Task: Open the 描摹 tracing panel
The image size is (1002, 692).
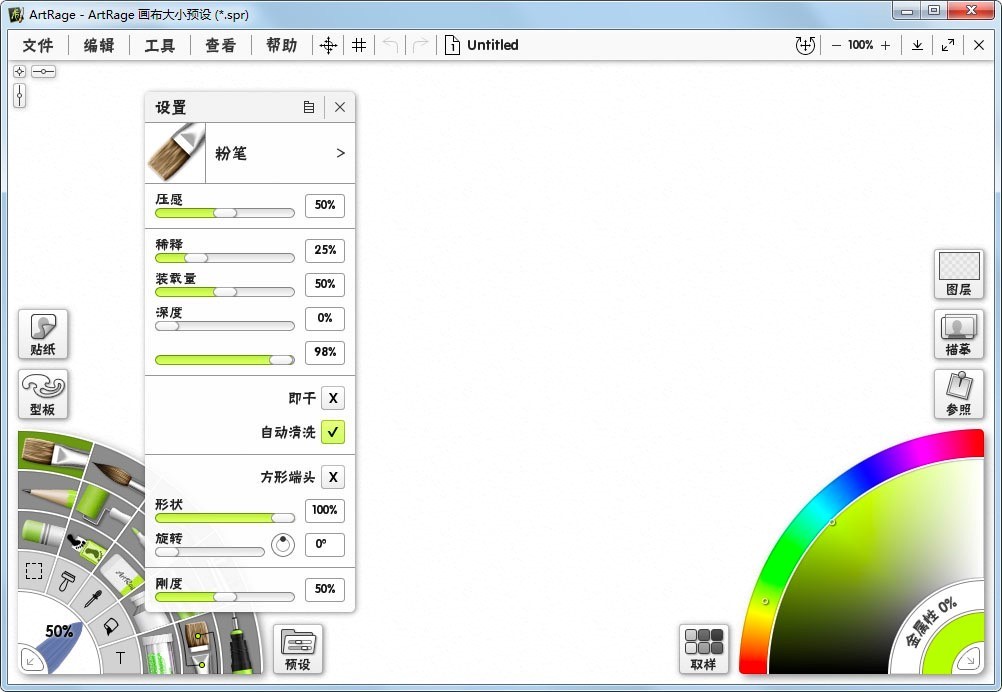Action: 958,334
